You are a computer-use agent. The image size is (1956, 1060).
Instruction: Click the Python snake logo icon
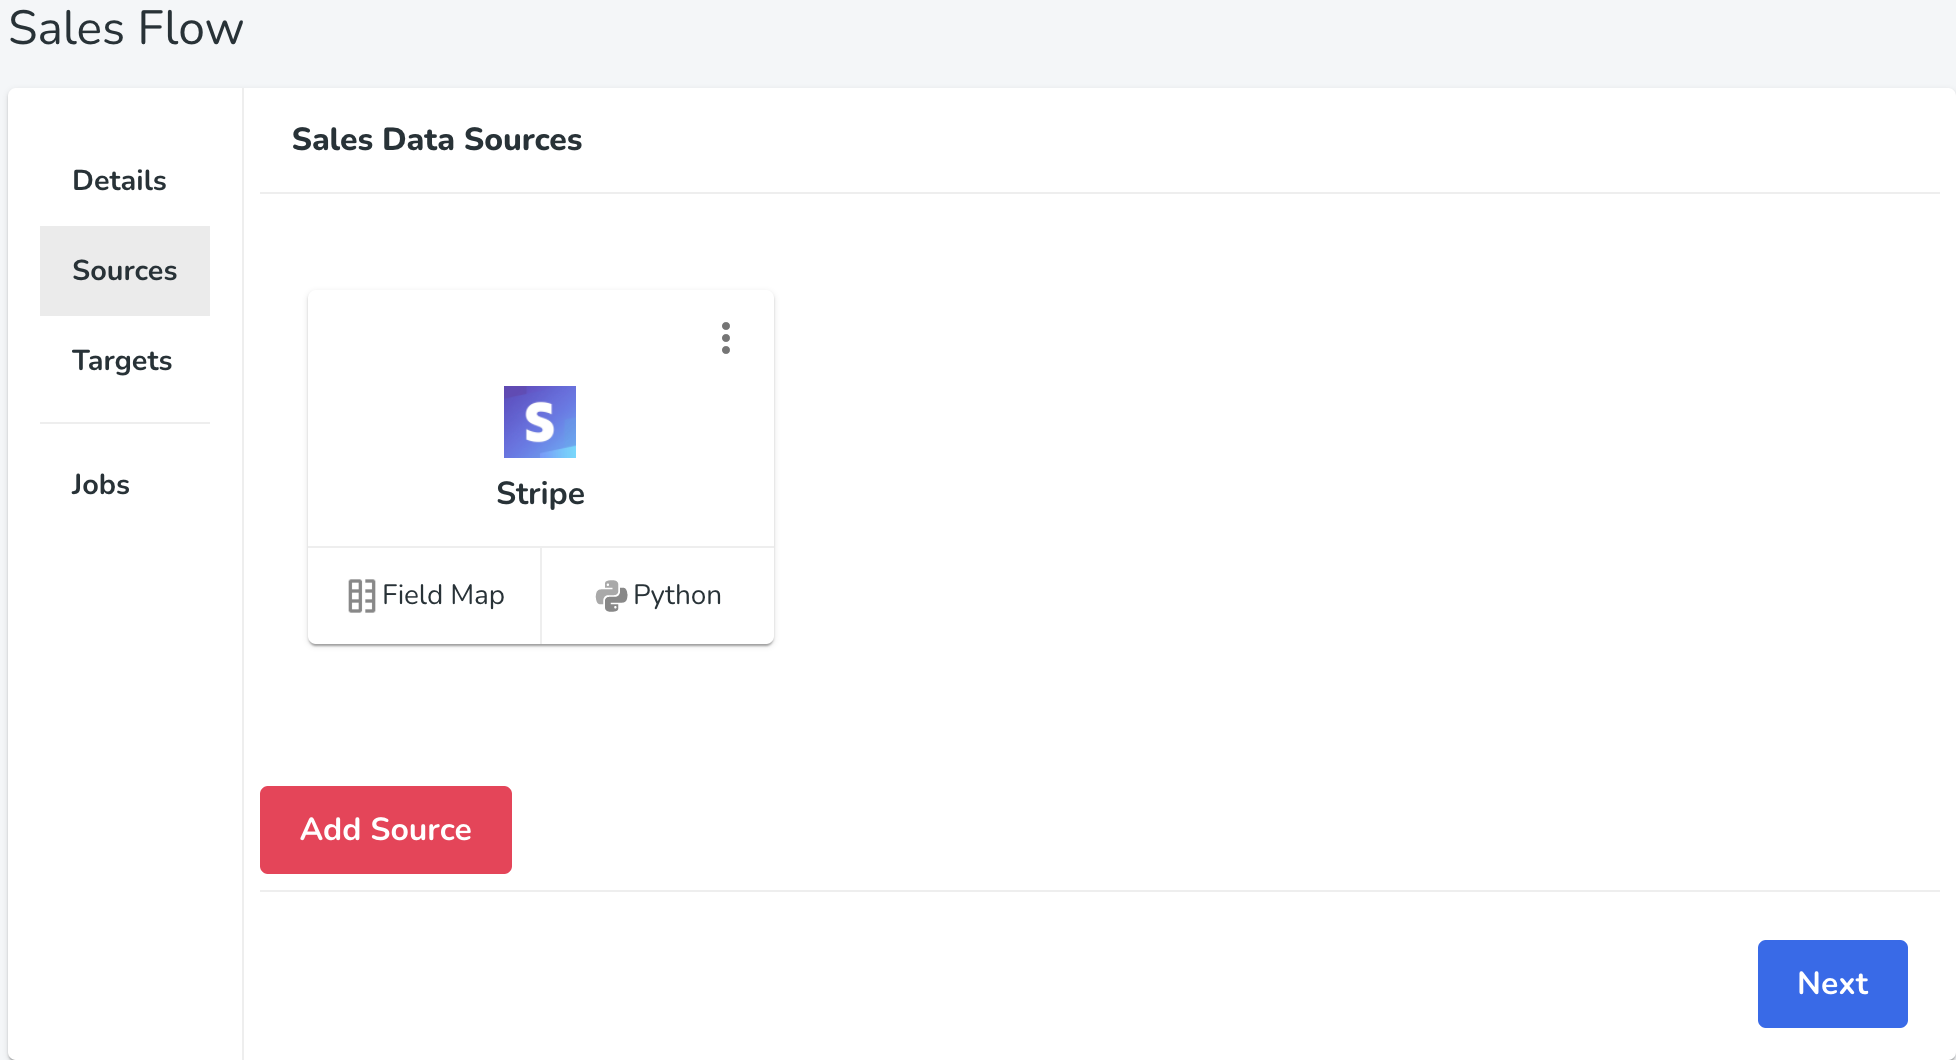[x=611, y=596]
